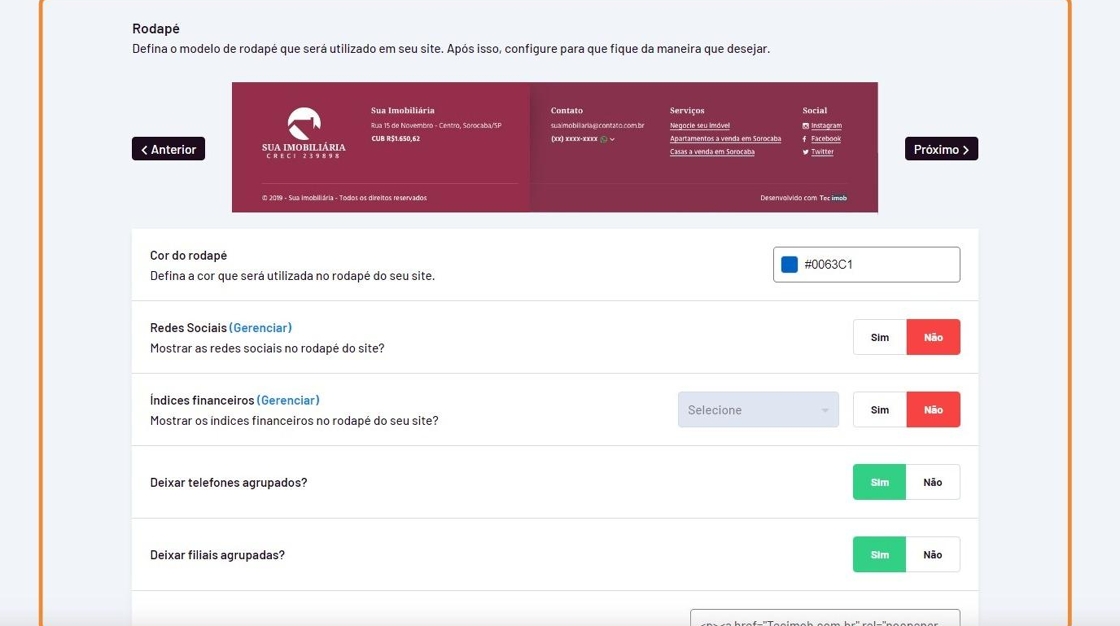This screenshot has height=626, width=1120.
Task: Click the Twitter bird icon in preview
Action: [805, 152]
